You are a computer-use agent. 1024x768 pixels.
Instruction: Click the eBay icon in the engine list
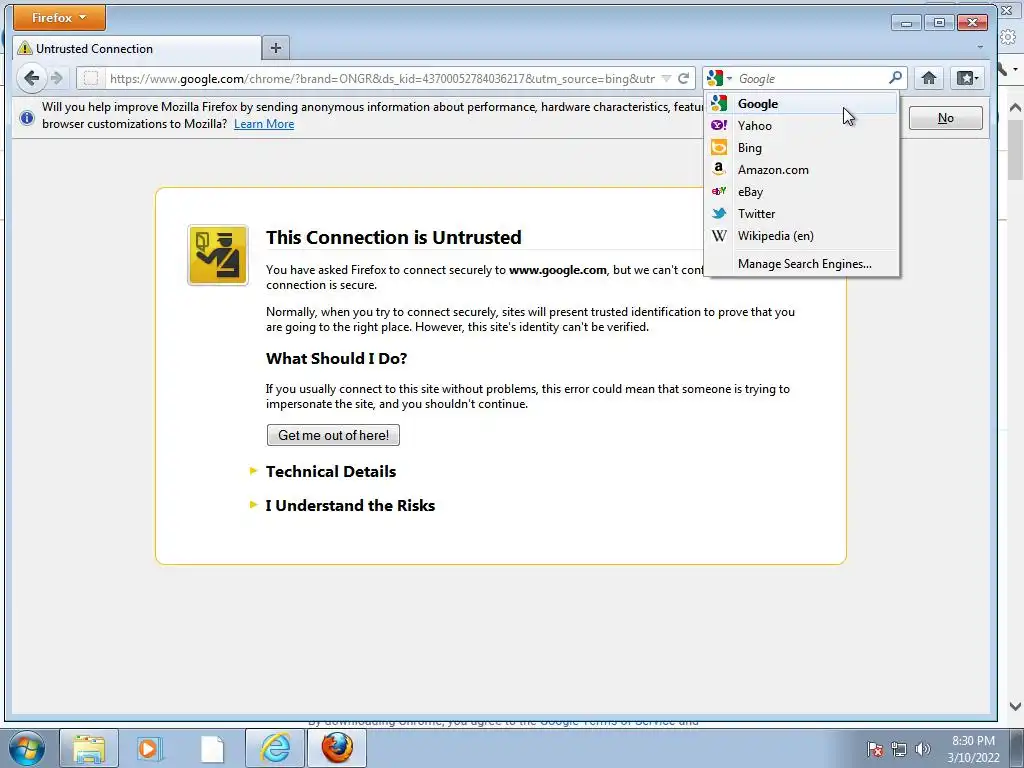[x=719, y=191]
